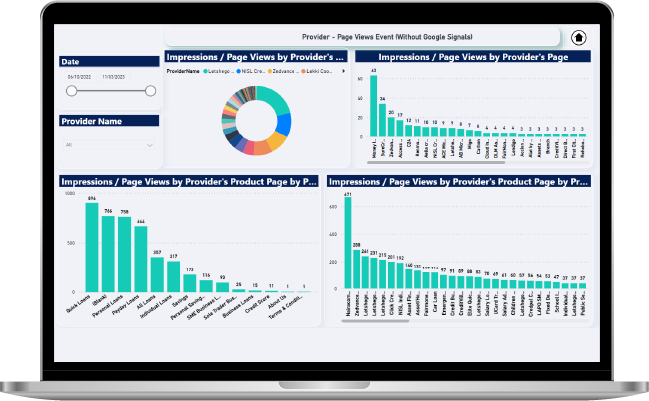Click the bottom-right product chart title
Viewport: 649px width, 401px height.
[459, 182]
